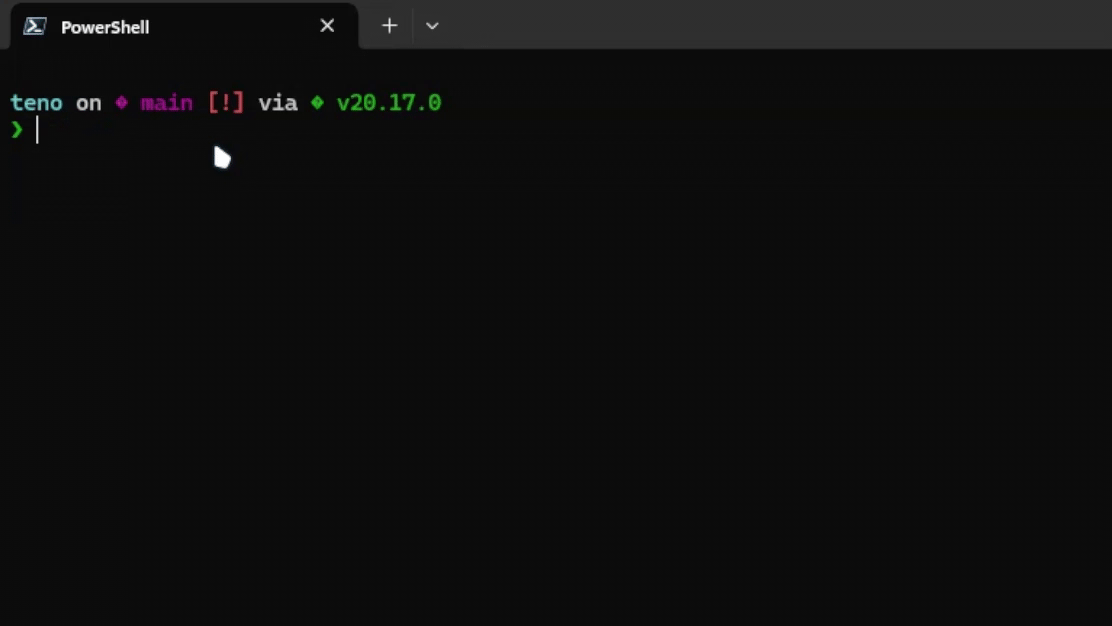Click the green Node.js symbol before the version

click(317, 103)
